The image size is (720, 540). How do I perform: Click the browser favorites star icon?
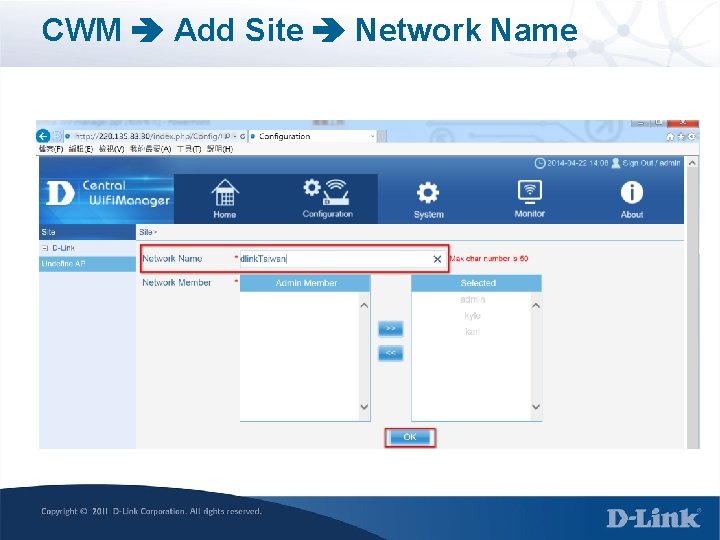pyautogui.click(x=681, y=136)
